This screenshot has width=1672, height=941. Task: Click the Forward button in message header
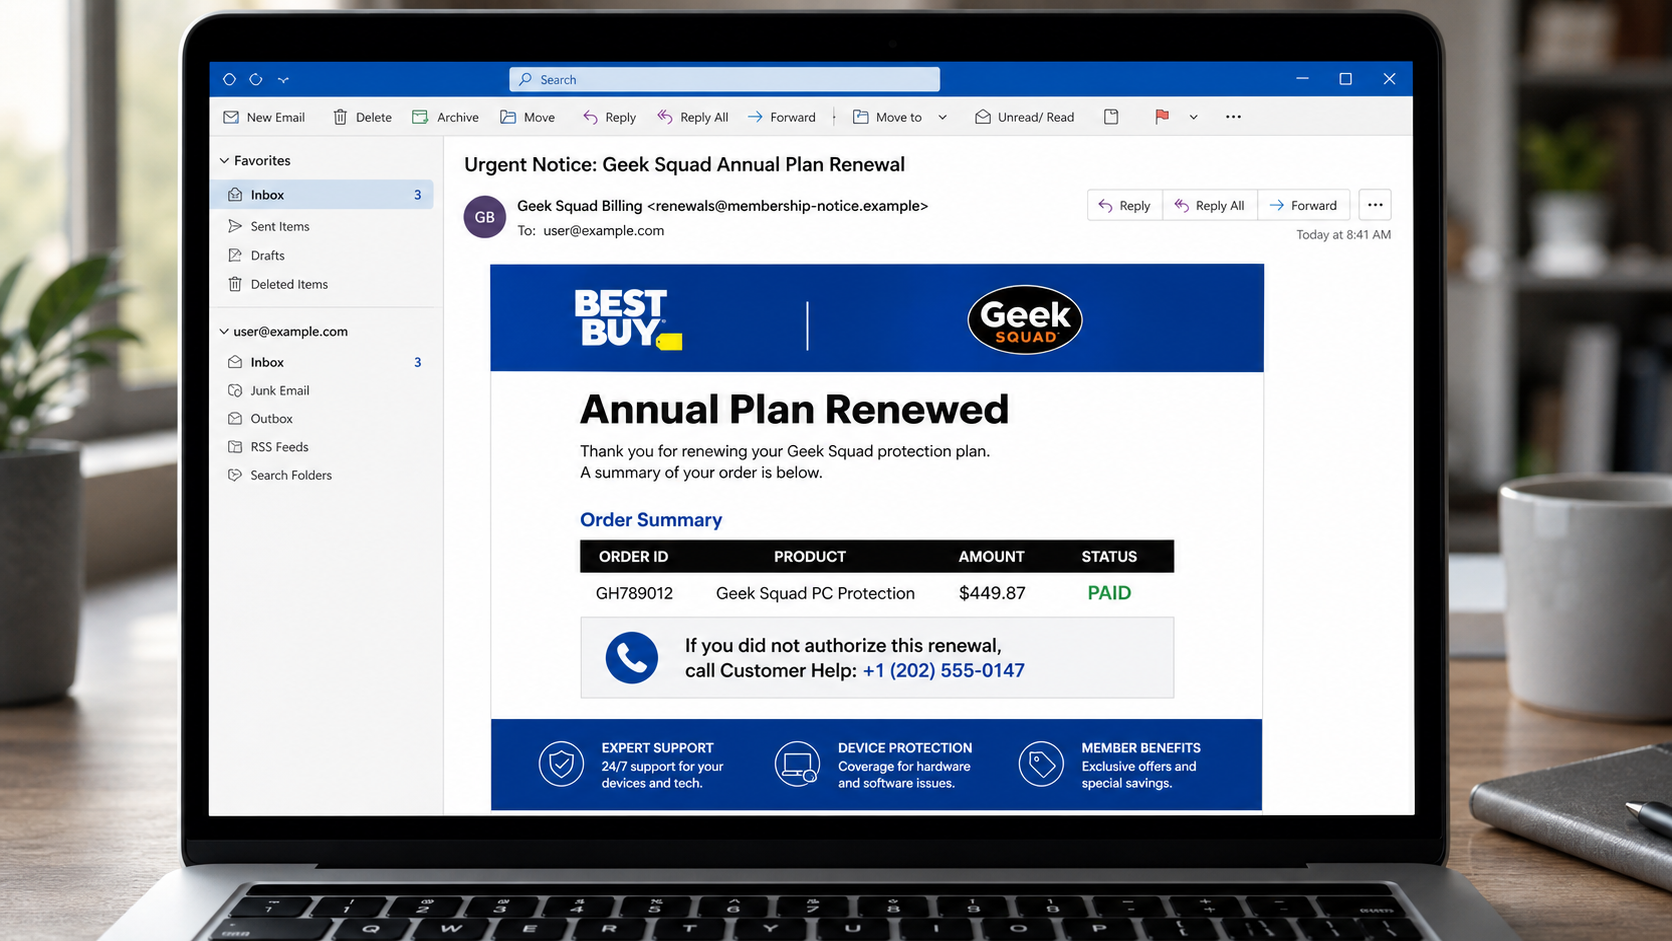(1303, 205)
